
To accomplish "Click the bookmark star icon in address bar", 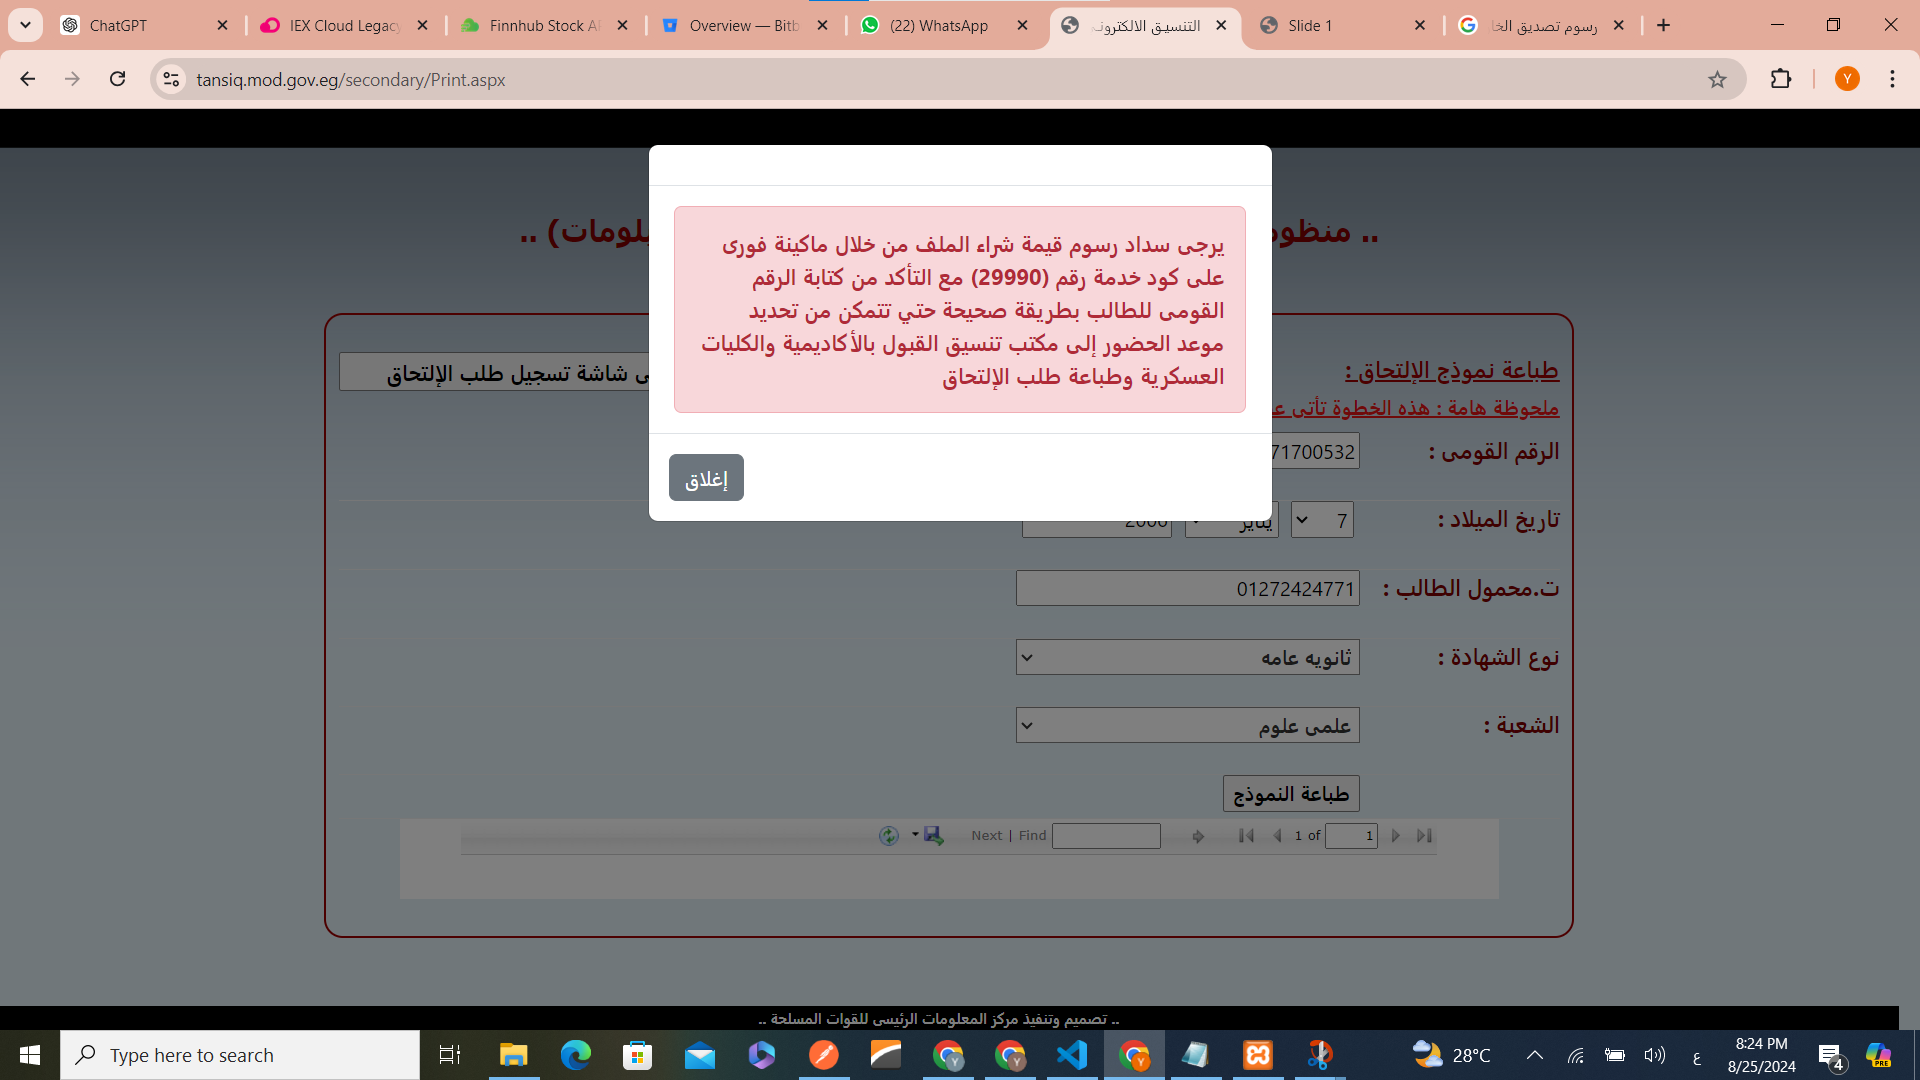I will 1717,79.
